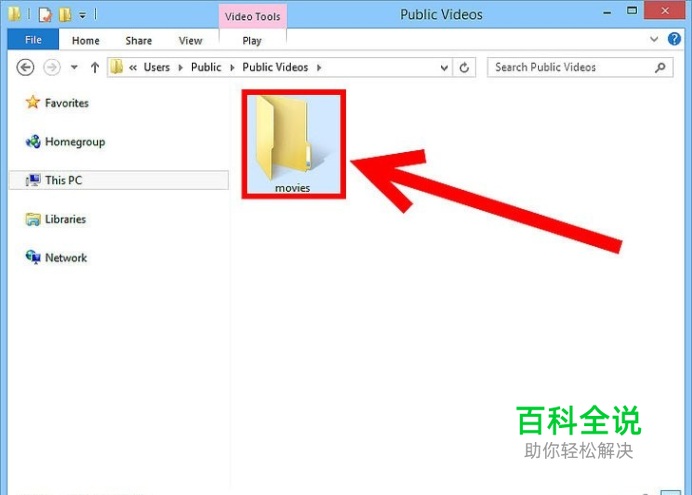Switch to the Home ribbon tab
The height and width of the screenshot is (495, 692).
tap(86, 41)
